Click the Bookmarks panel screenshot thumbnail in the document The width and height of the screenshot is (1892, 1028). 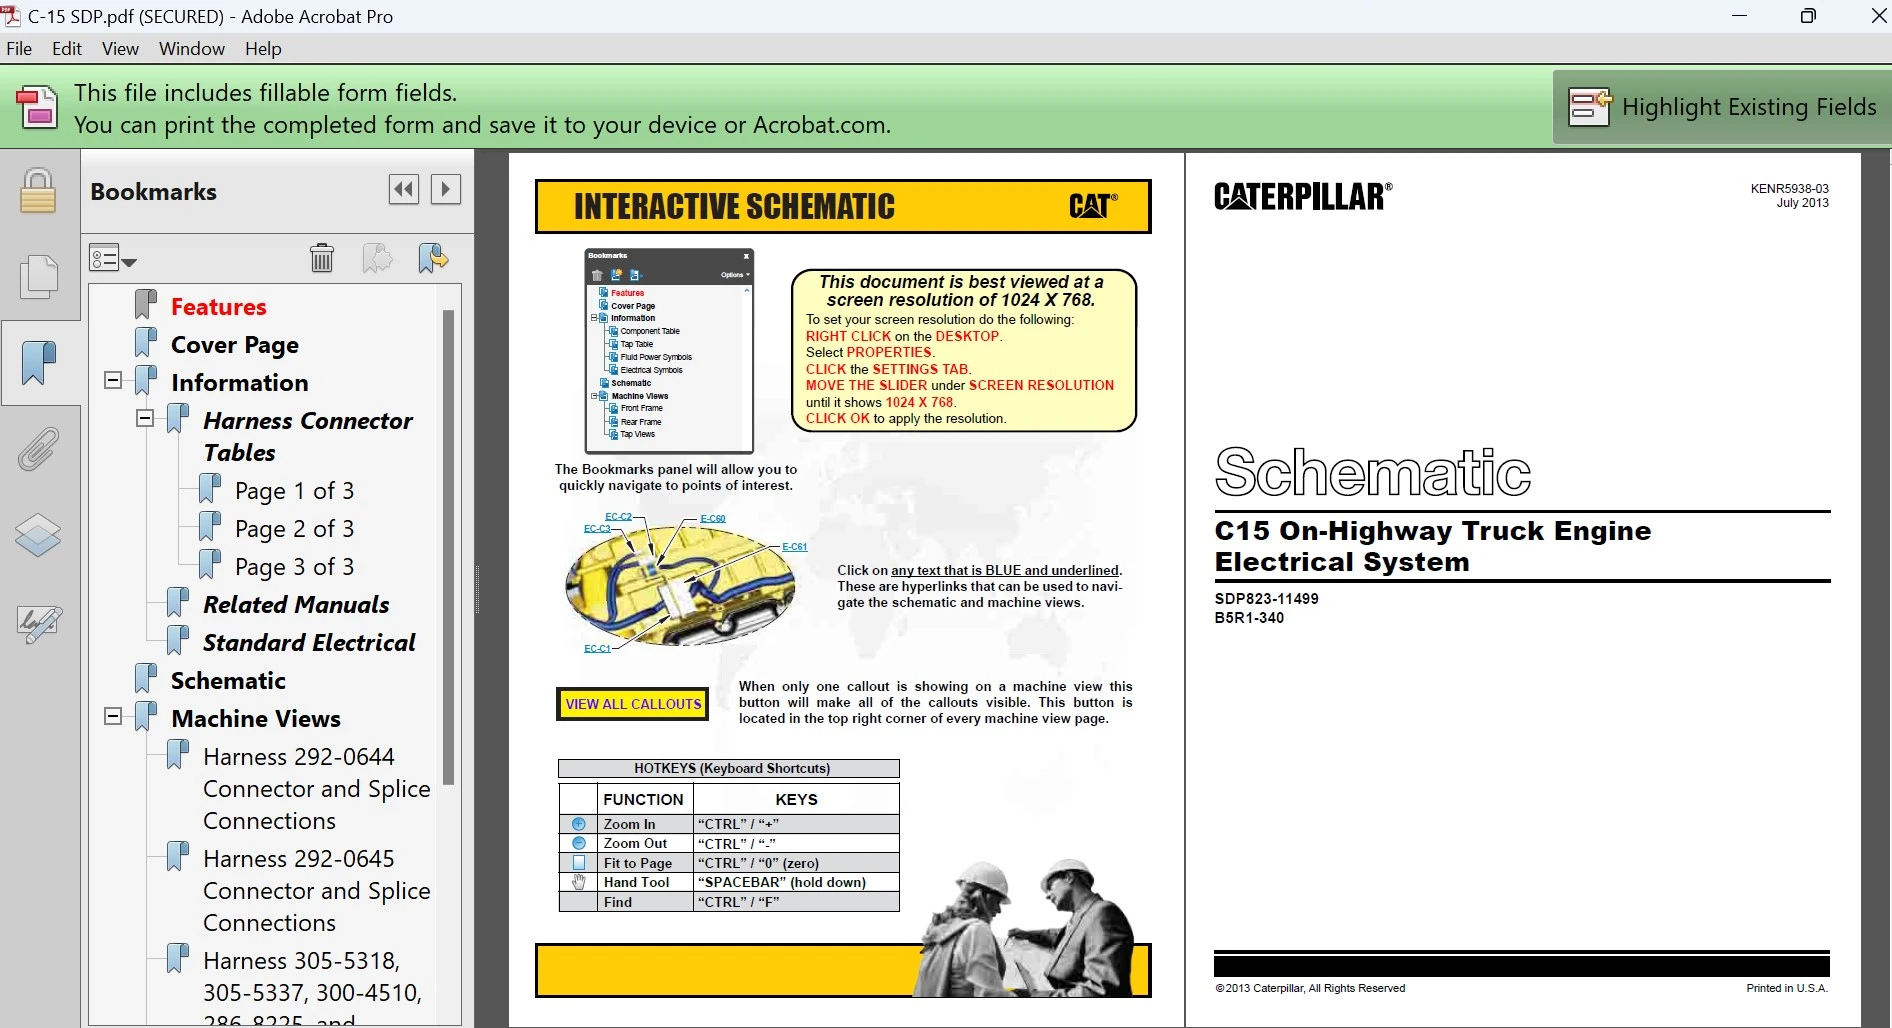(x=669, y=351)
